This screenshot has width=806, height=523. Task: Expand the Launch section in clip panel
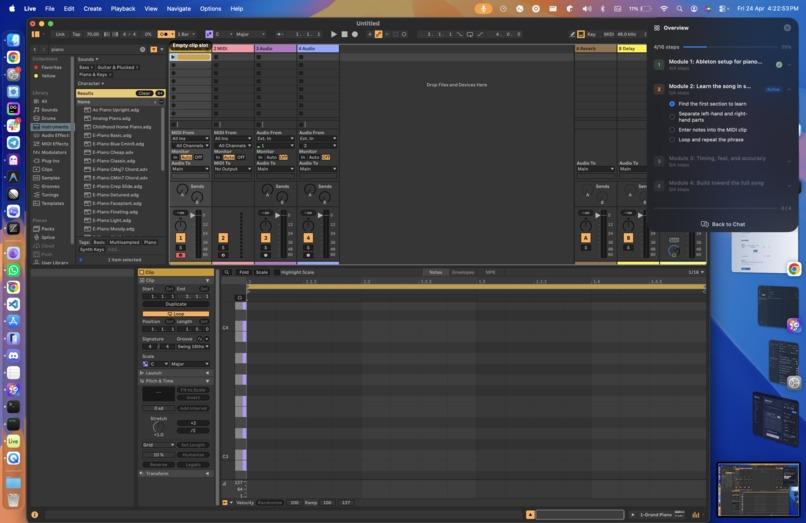pos(175,373)
